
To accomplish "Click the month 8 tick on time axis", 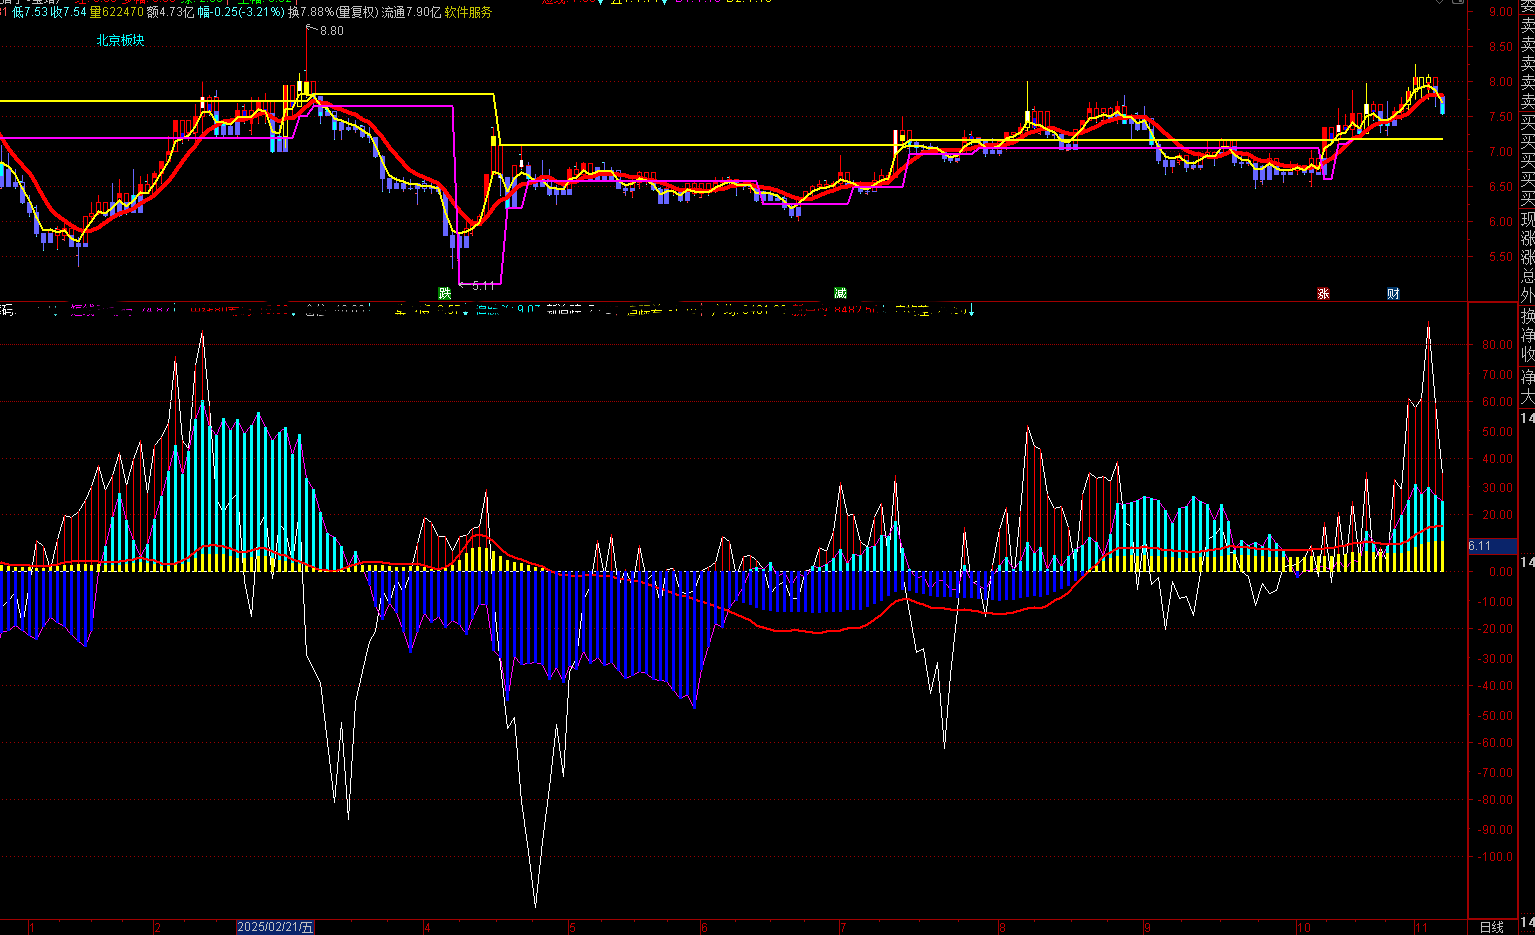I will (1003, 927).
